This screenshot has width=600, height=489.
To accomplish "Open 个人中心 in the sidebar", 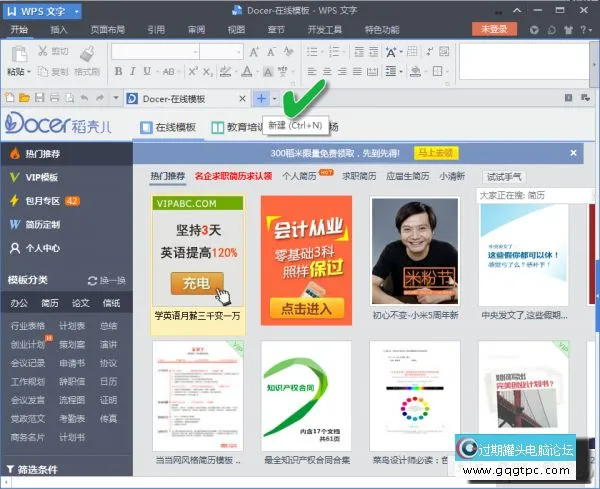I will coord(42,248).
